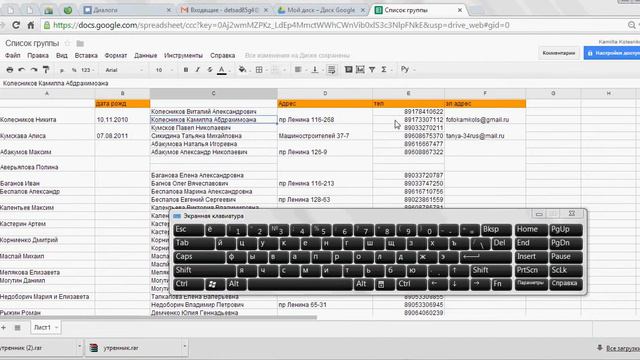The width and height of the screenshot is (640, 360).
Task: Turn on the filter
Action: [372, 70]
